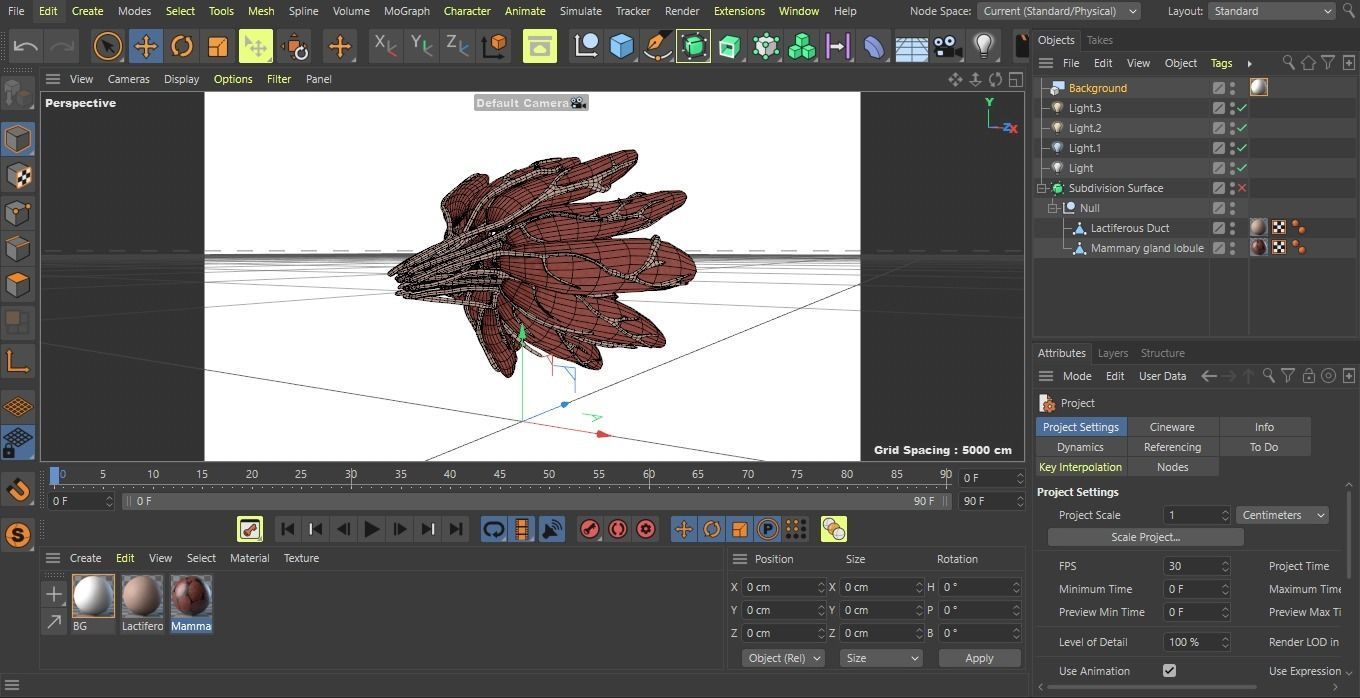Open the Referencing tab button
Image resolution: width=1360 pixels, height=698 pixels.
(x=1172, y=447)
